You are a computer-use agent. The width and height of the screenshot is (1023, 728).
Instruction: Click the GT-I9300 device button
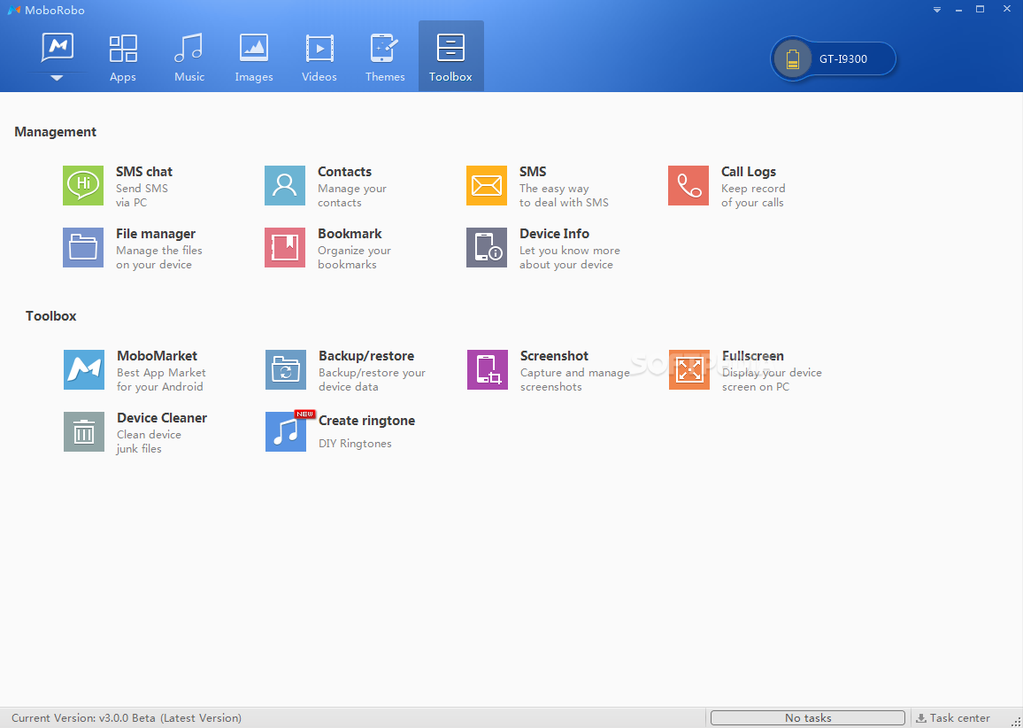pyautogui.click(x=834, y=59)
